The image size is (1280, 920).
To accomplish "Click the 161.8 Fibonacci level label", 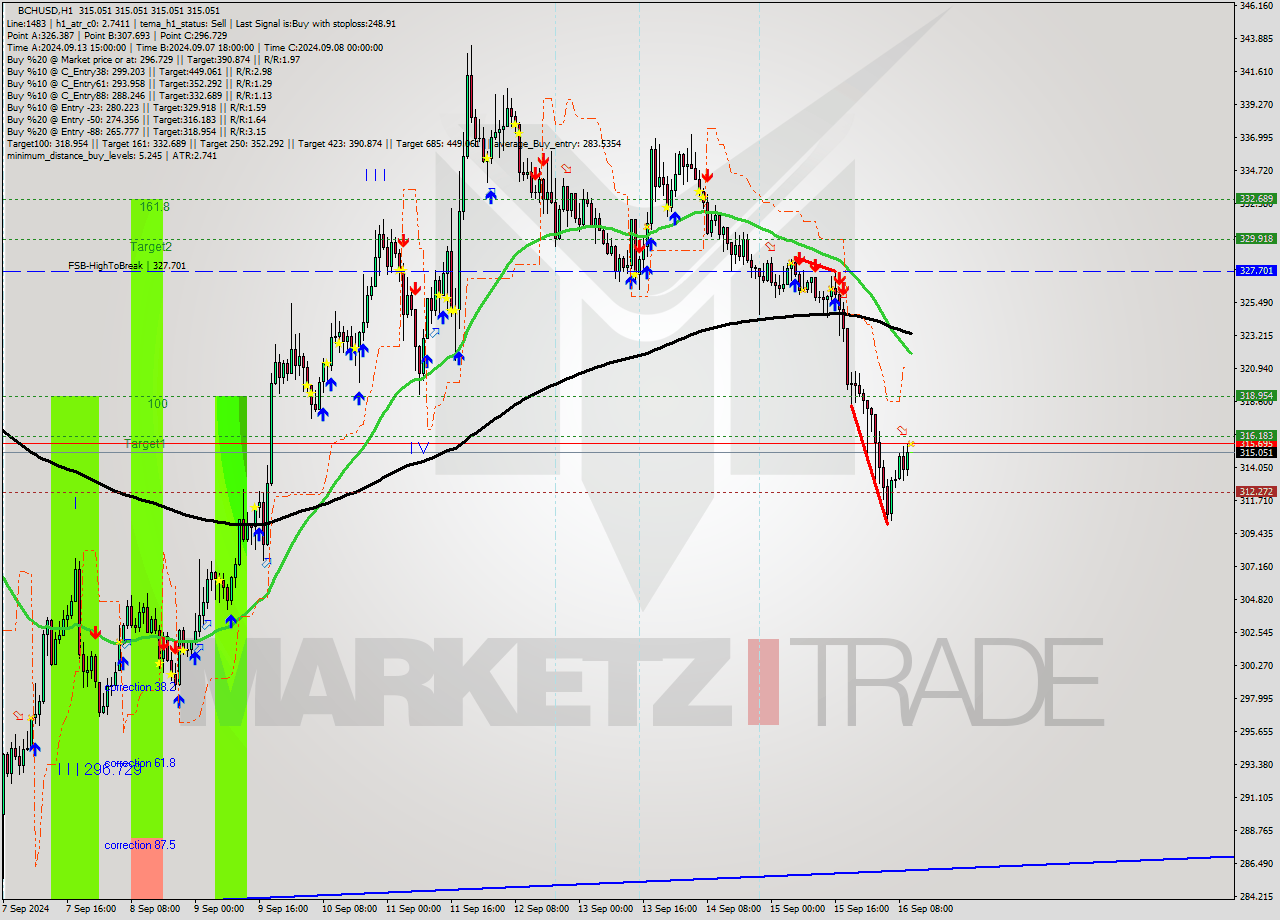I will coord(154,207).
